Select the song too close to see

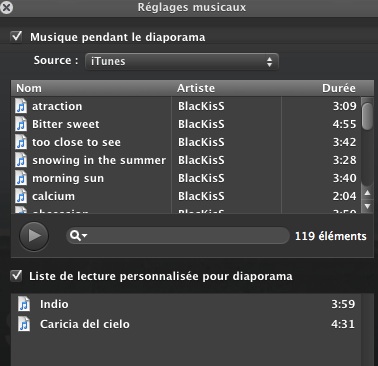(x=187, y=142)
